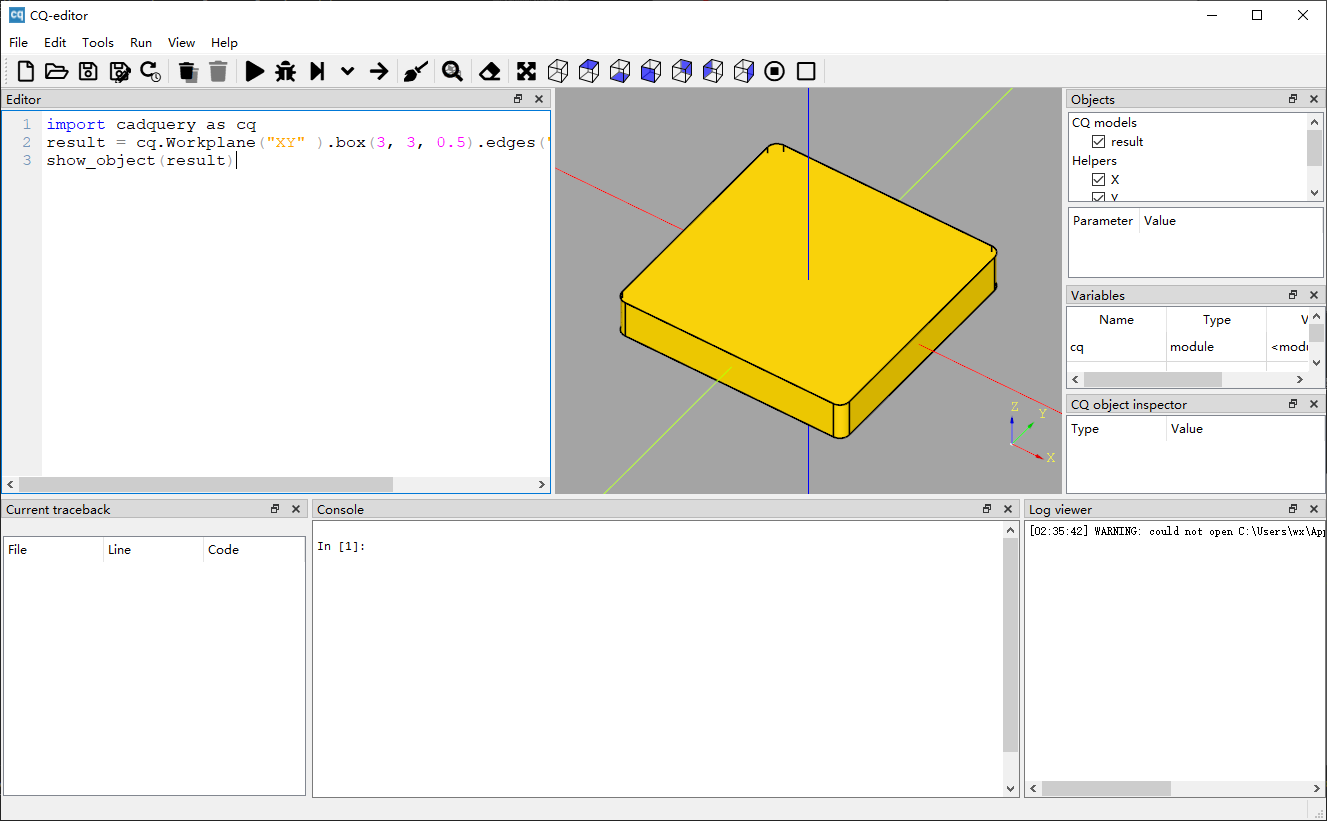Close the Objects panel
1327x821 pixels.
(1314, 99)
